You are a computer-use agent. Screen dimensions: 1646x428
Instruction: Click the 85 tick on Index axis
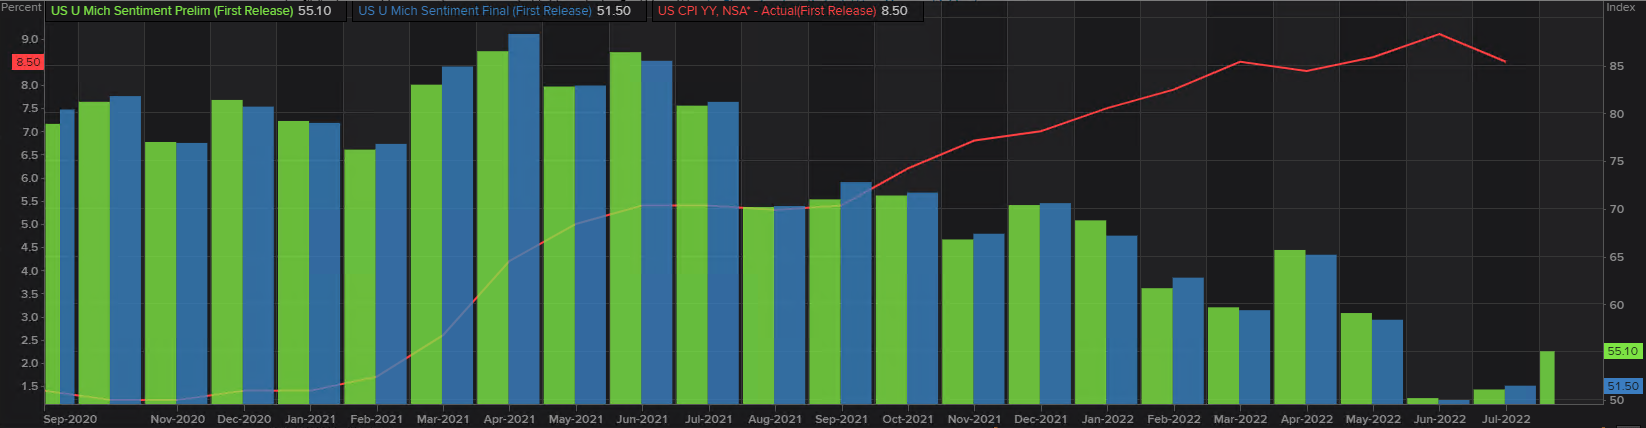coord(1616,66)
